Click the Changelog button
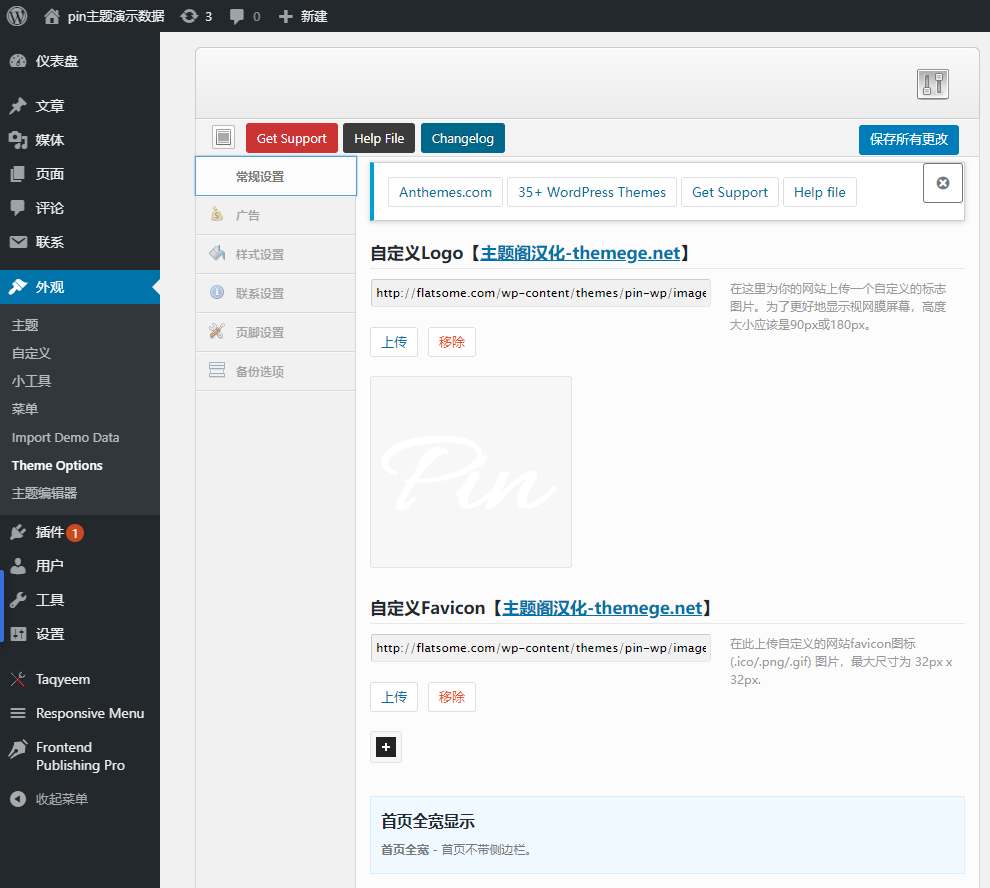 click(463, 138)
